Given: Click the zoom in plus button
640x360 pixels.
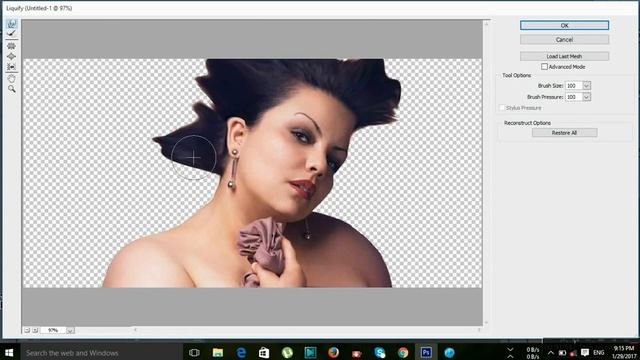Looking at the screenshot, I should click(x=35, y=330).
